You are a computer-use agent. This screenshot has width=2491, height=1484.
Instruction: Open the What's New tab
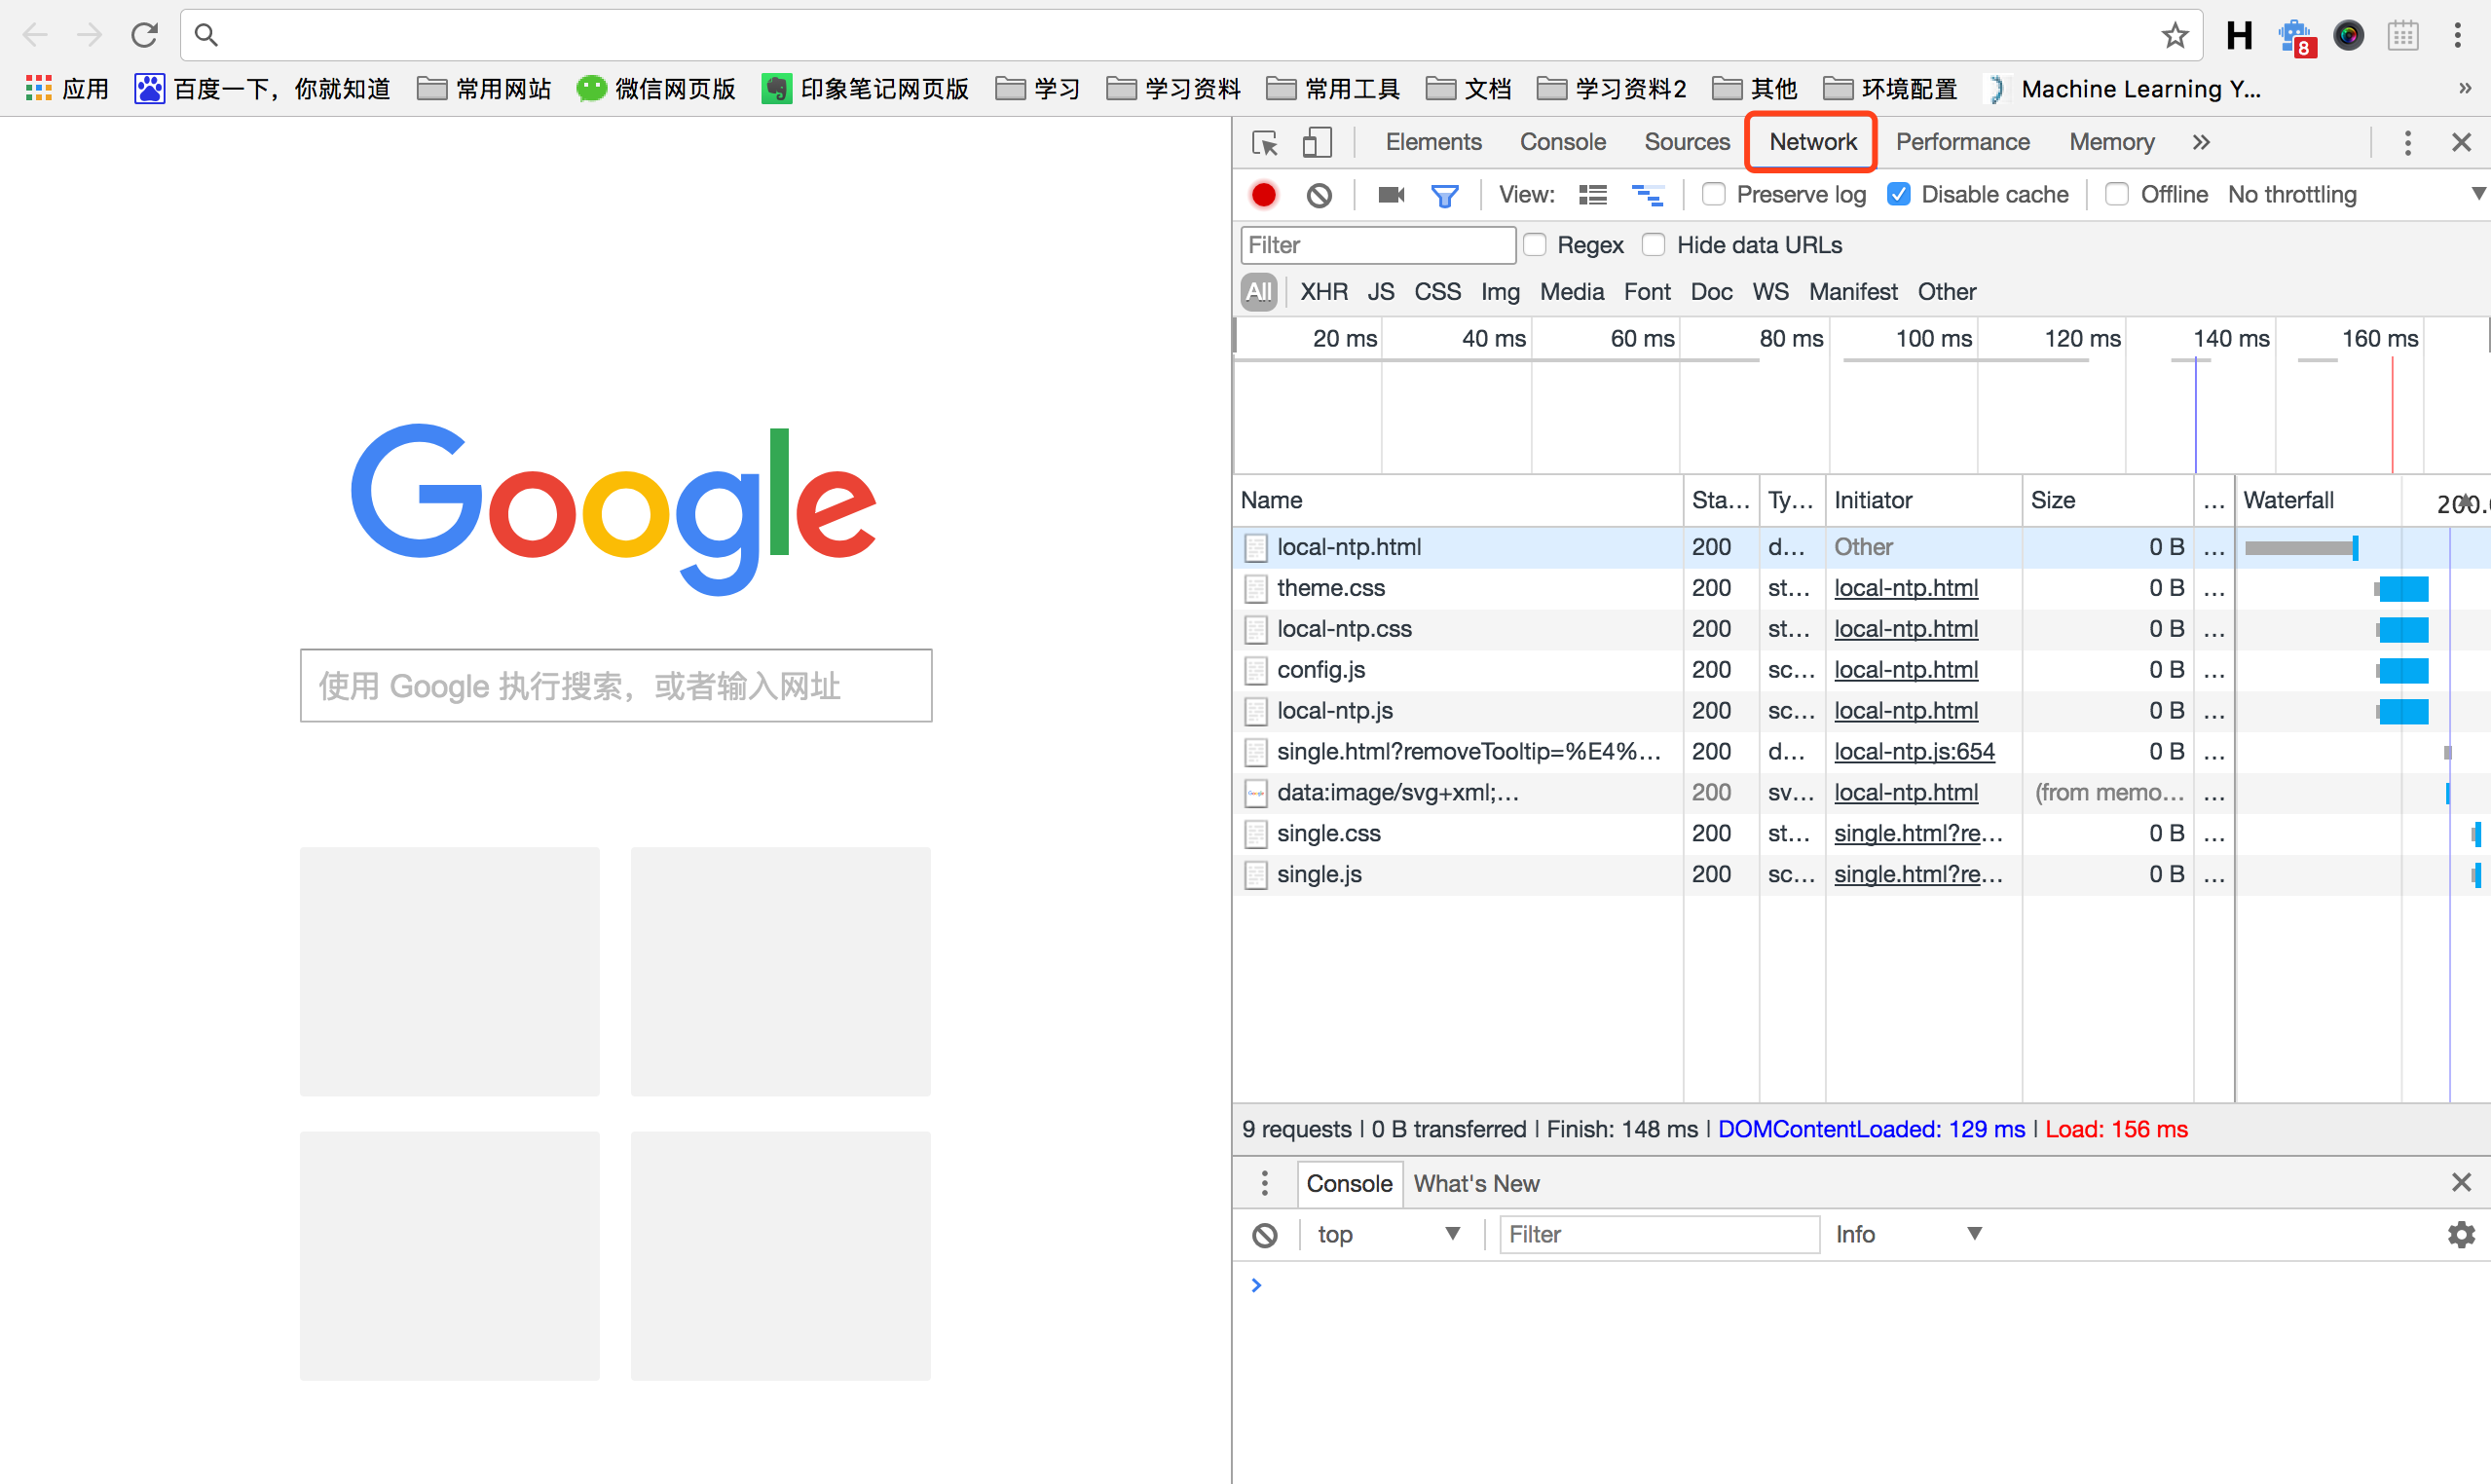(1477, 1183)
